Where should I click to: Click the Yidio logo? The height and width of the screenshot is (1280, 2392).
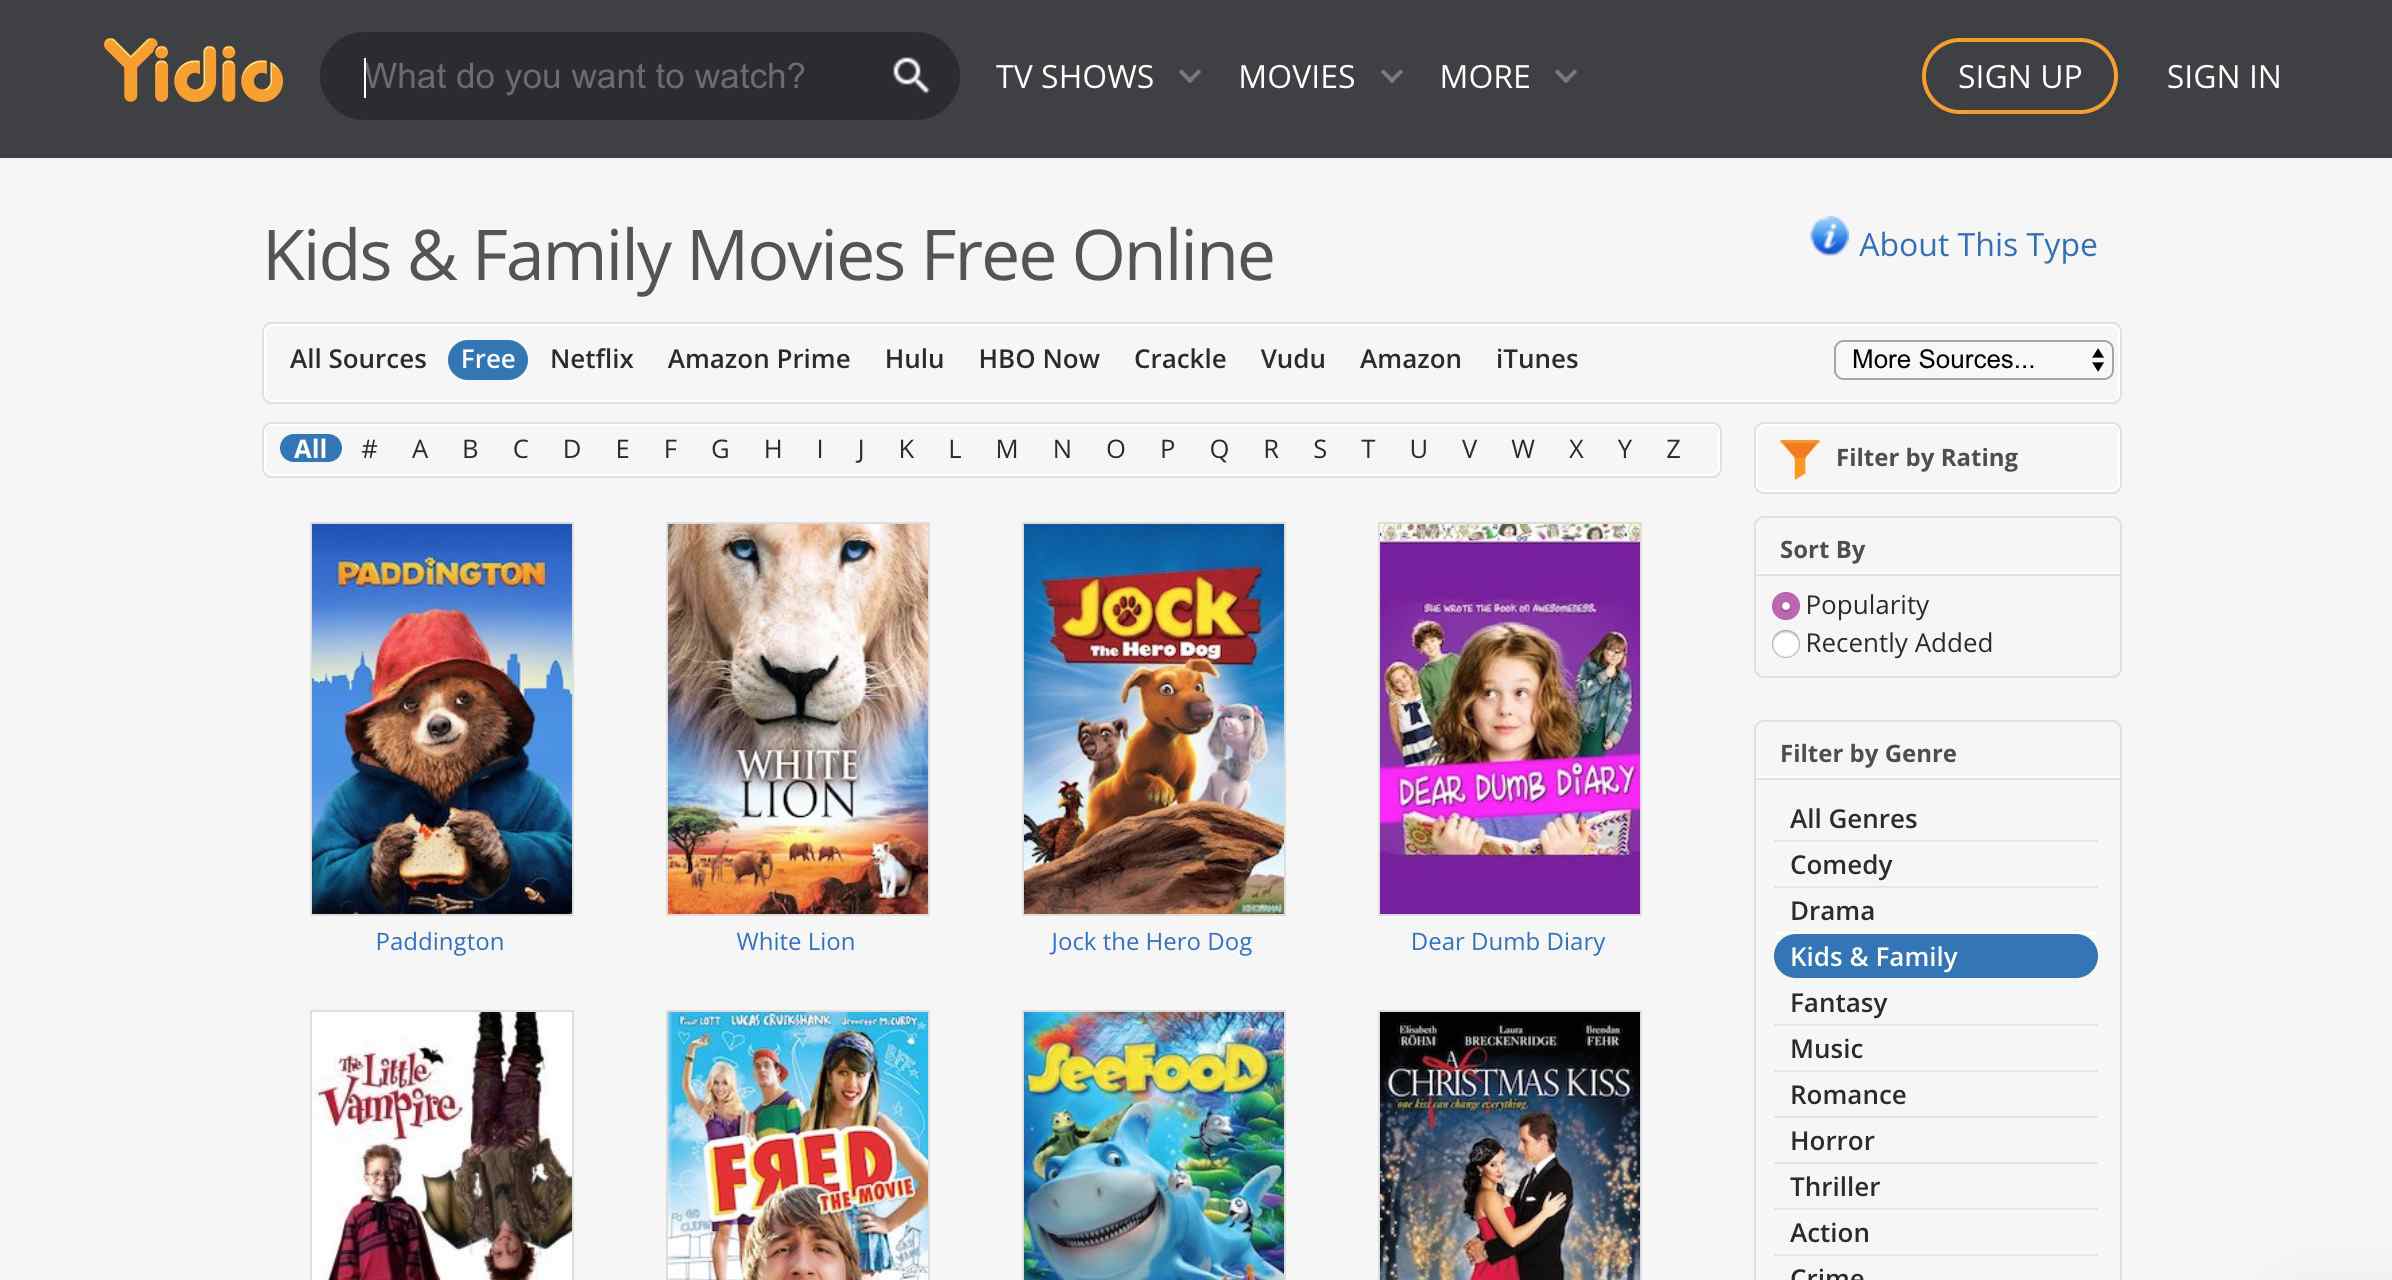(194, 71)
